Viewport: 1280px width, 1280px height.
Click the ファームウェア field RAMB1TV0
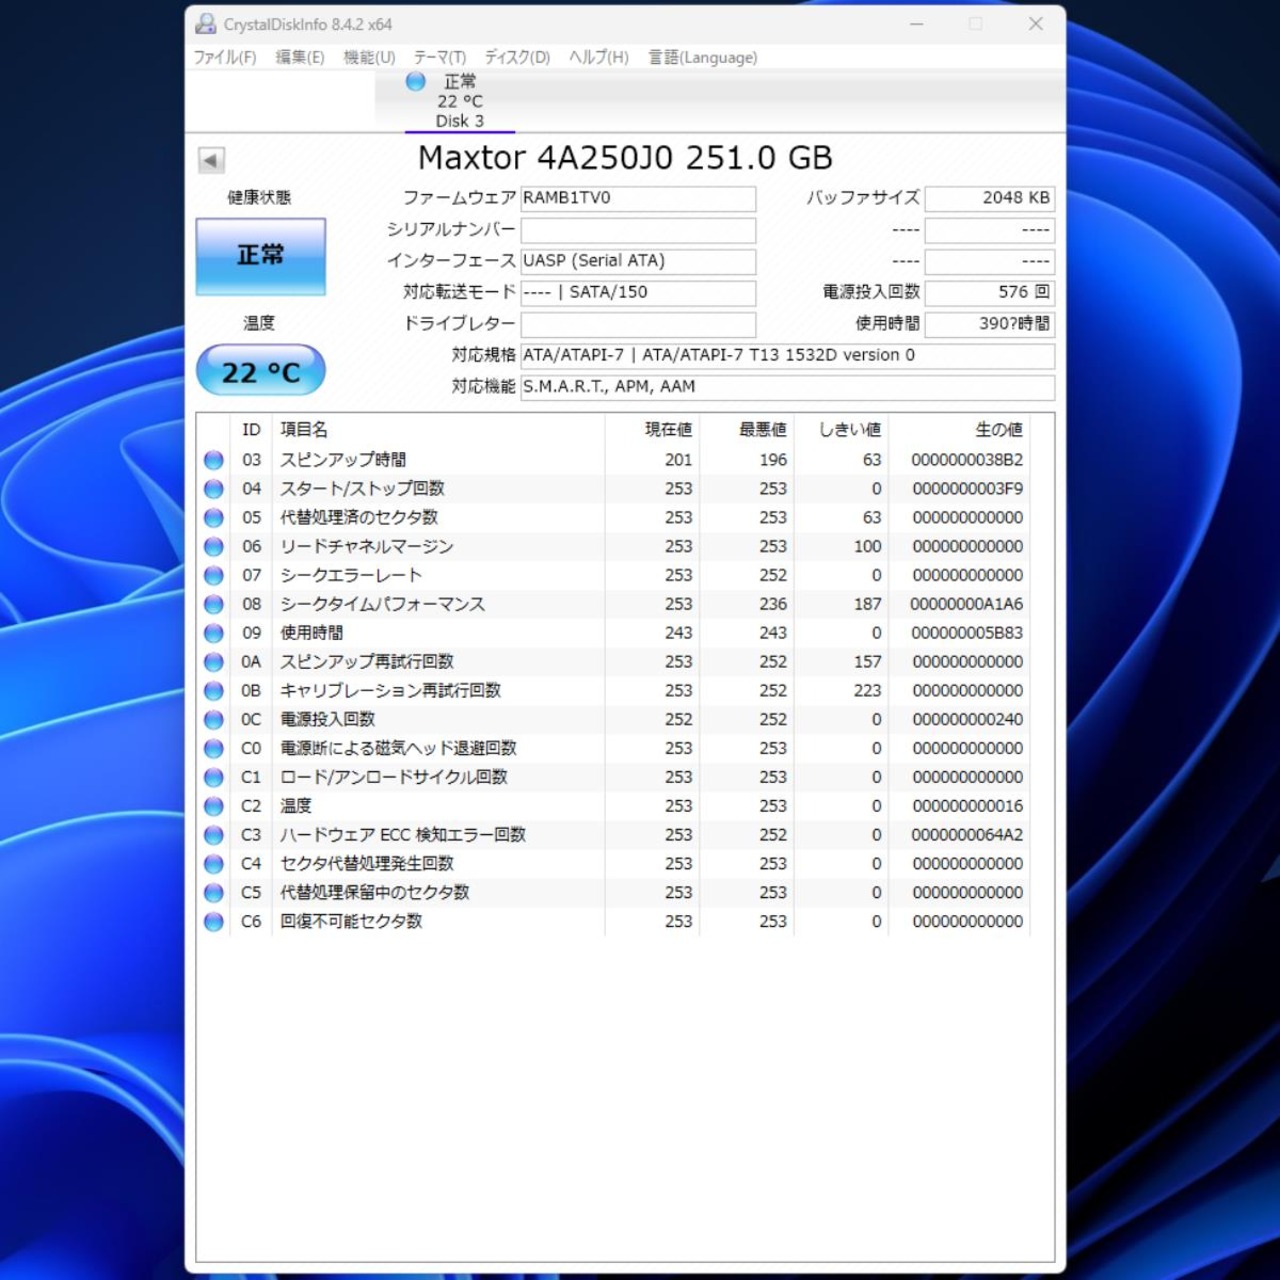[x=638, y=199]
